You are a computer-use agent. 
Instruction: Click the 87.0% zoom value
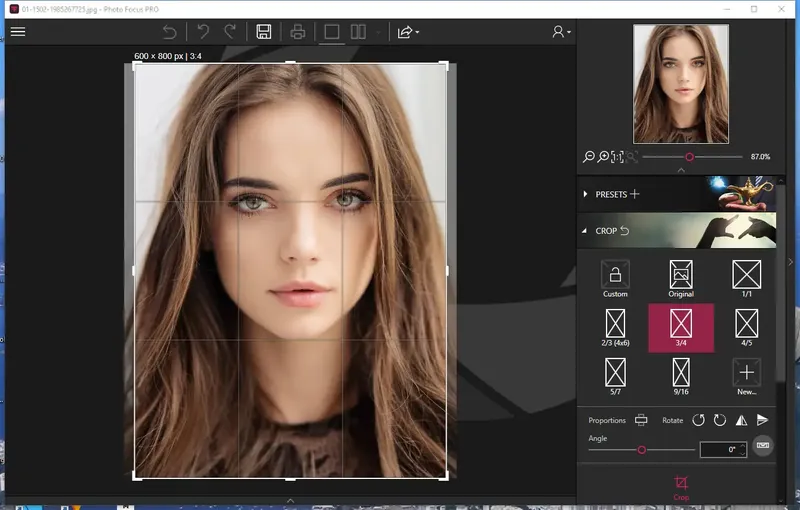(x=760, y=157)
